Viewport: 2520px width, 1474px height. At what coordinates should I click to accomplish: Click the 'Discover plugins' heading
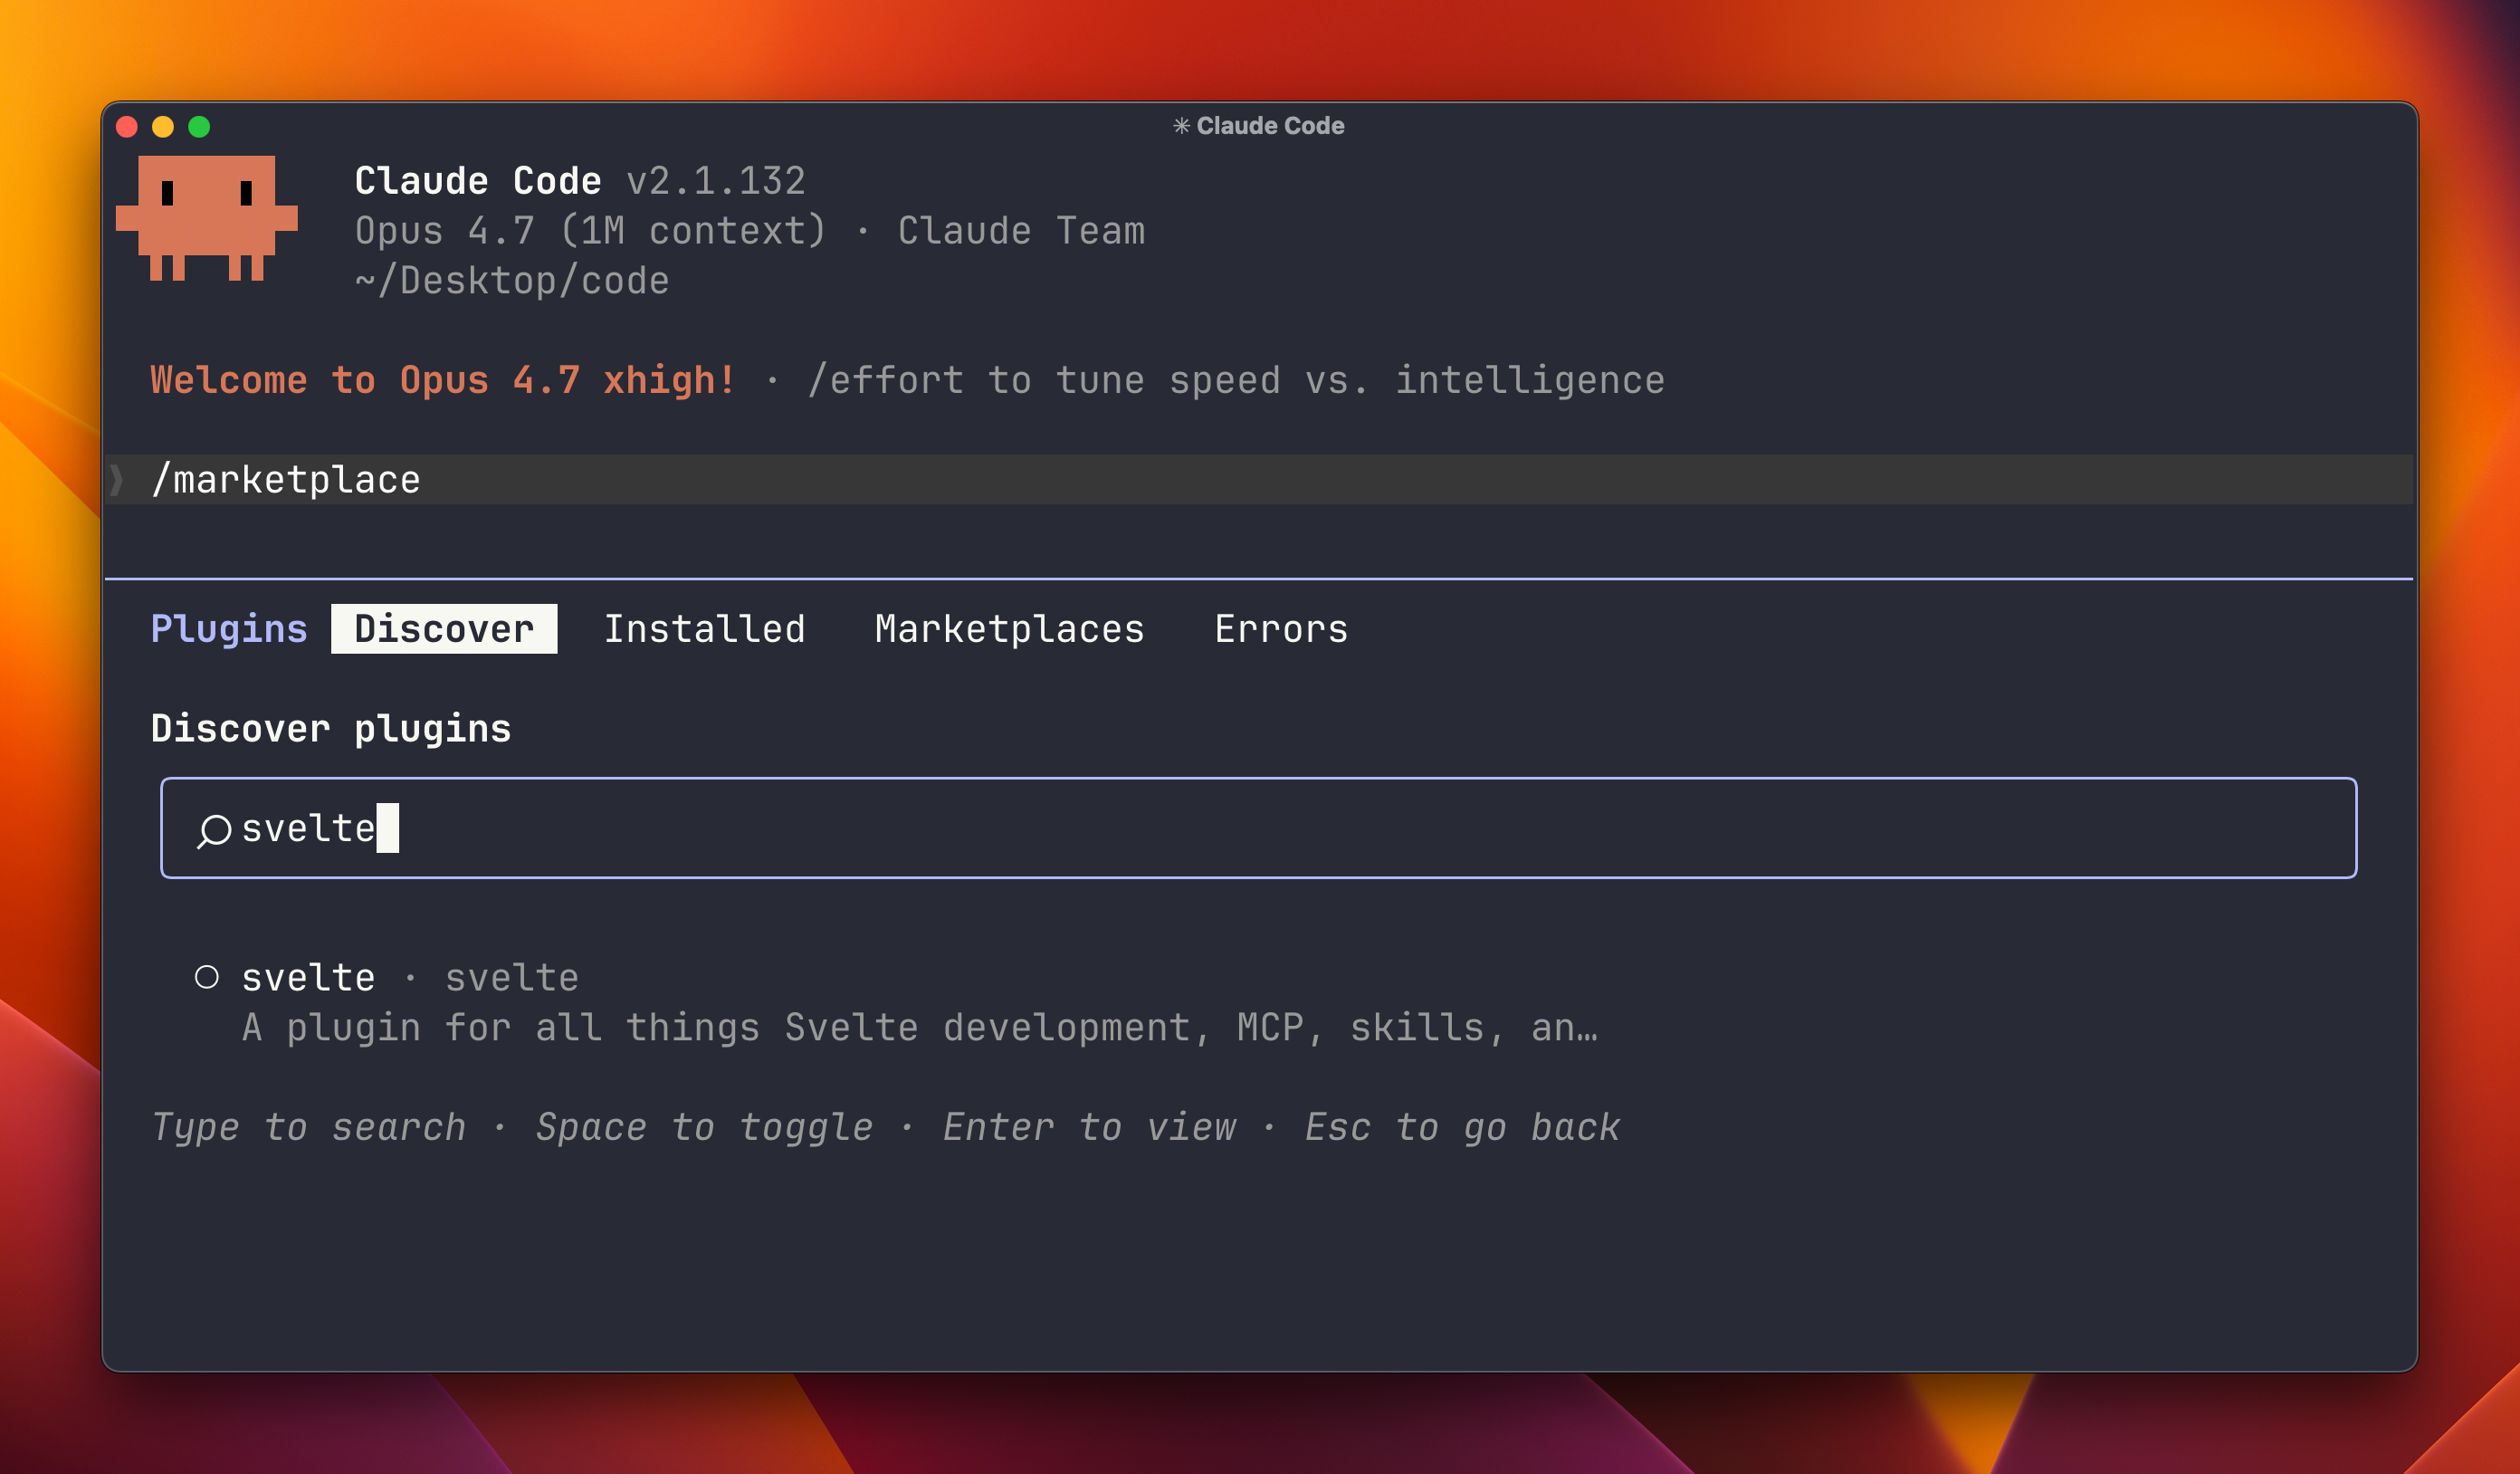[330, 729]
